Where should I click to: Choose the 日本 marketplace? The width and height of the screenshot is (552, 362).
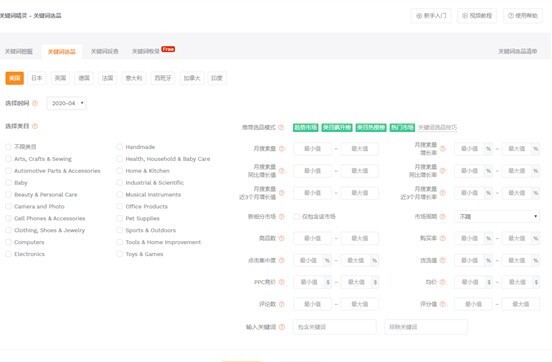[37, 78]
